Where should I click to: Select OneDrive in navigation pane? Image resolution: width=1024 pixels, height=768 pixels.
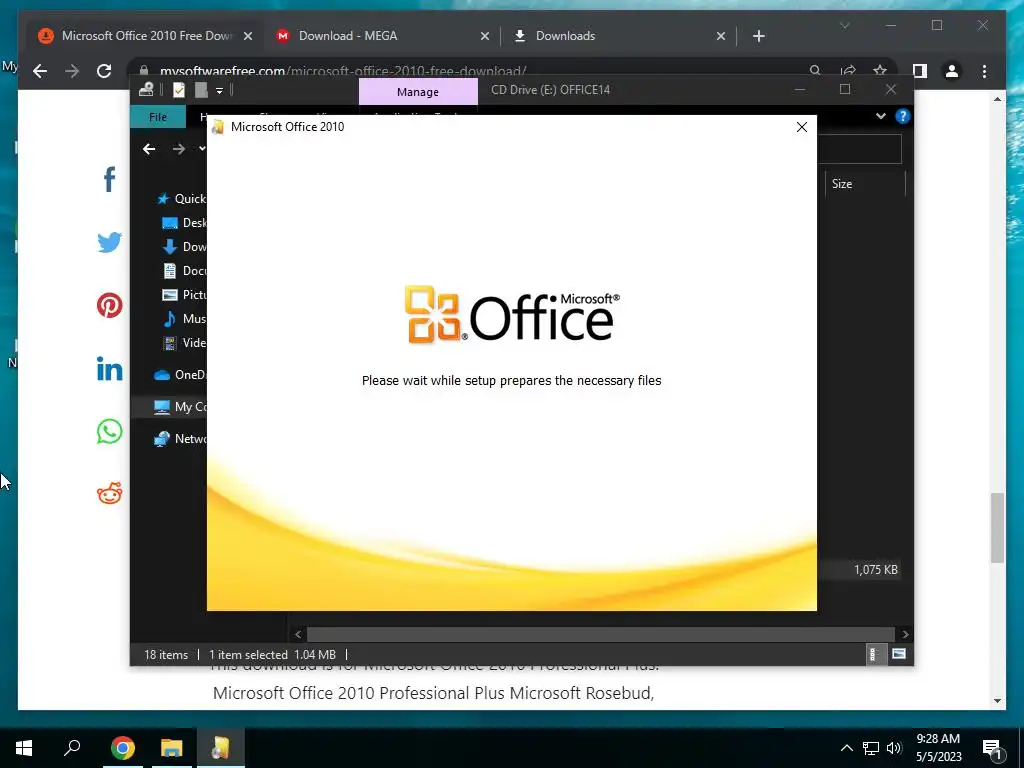[180, 375]
